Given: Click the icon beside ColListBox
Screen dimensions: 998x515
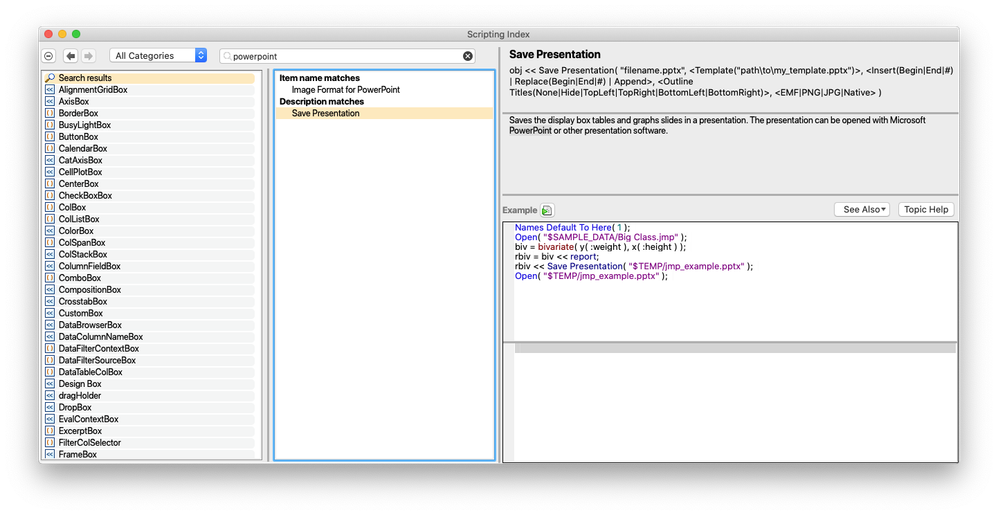Looking at the screenshot, I should 50,219.
